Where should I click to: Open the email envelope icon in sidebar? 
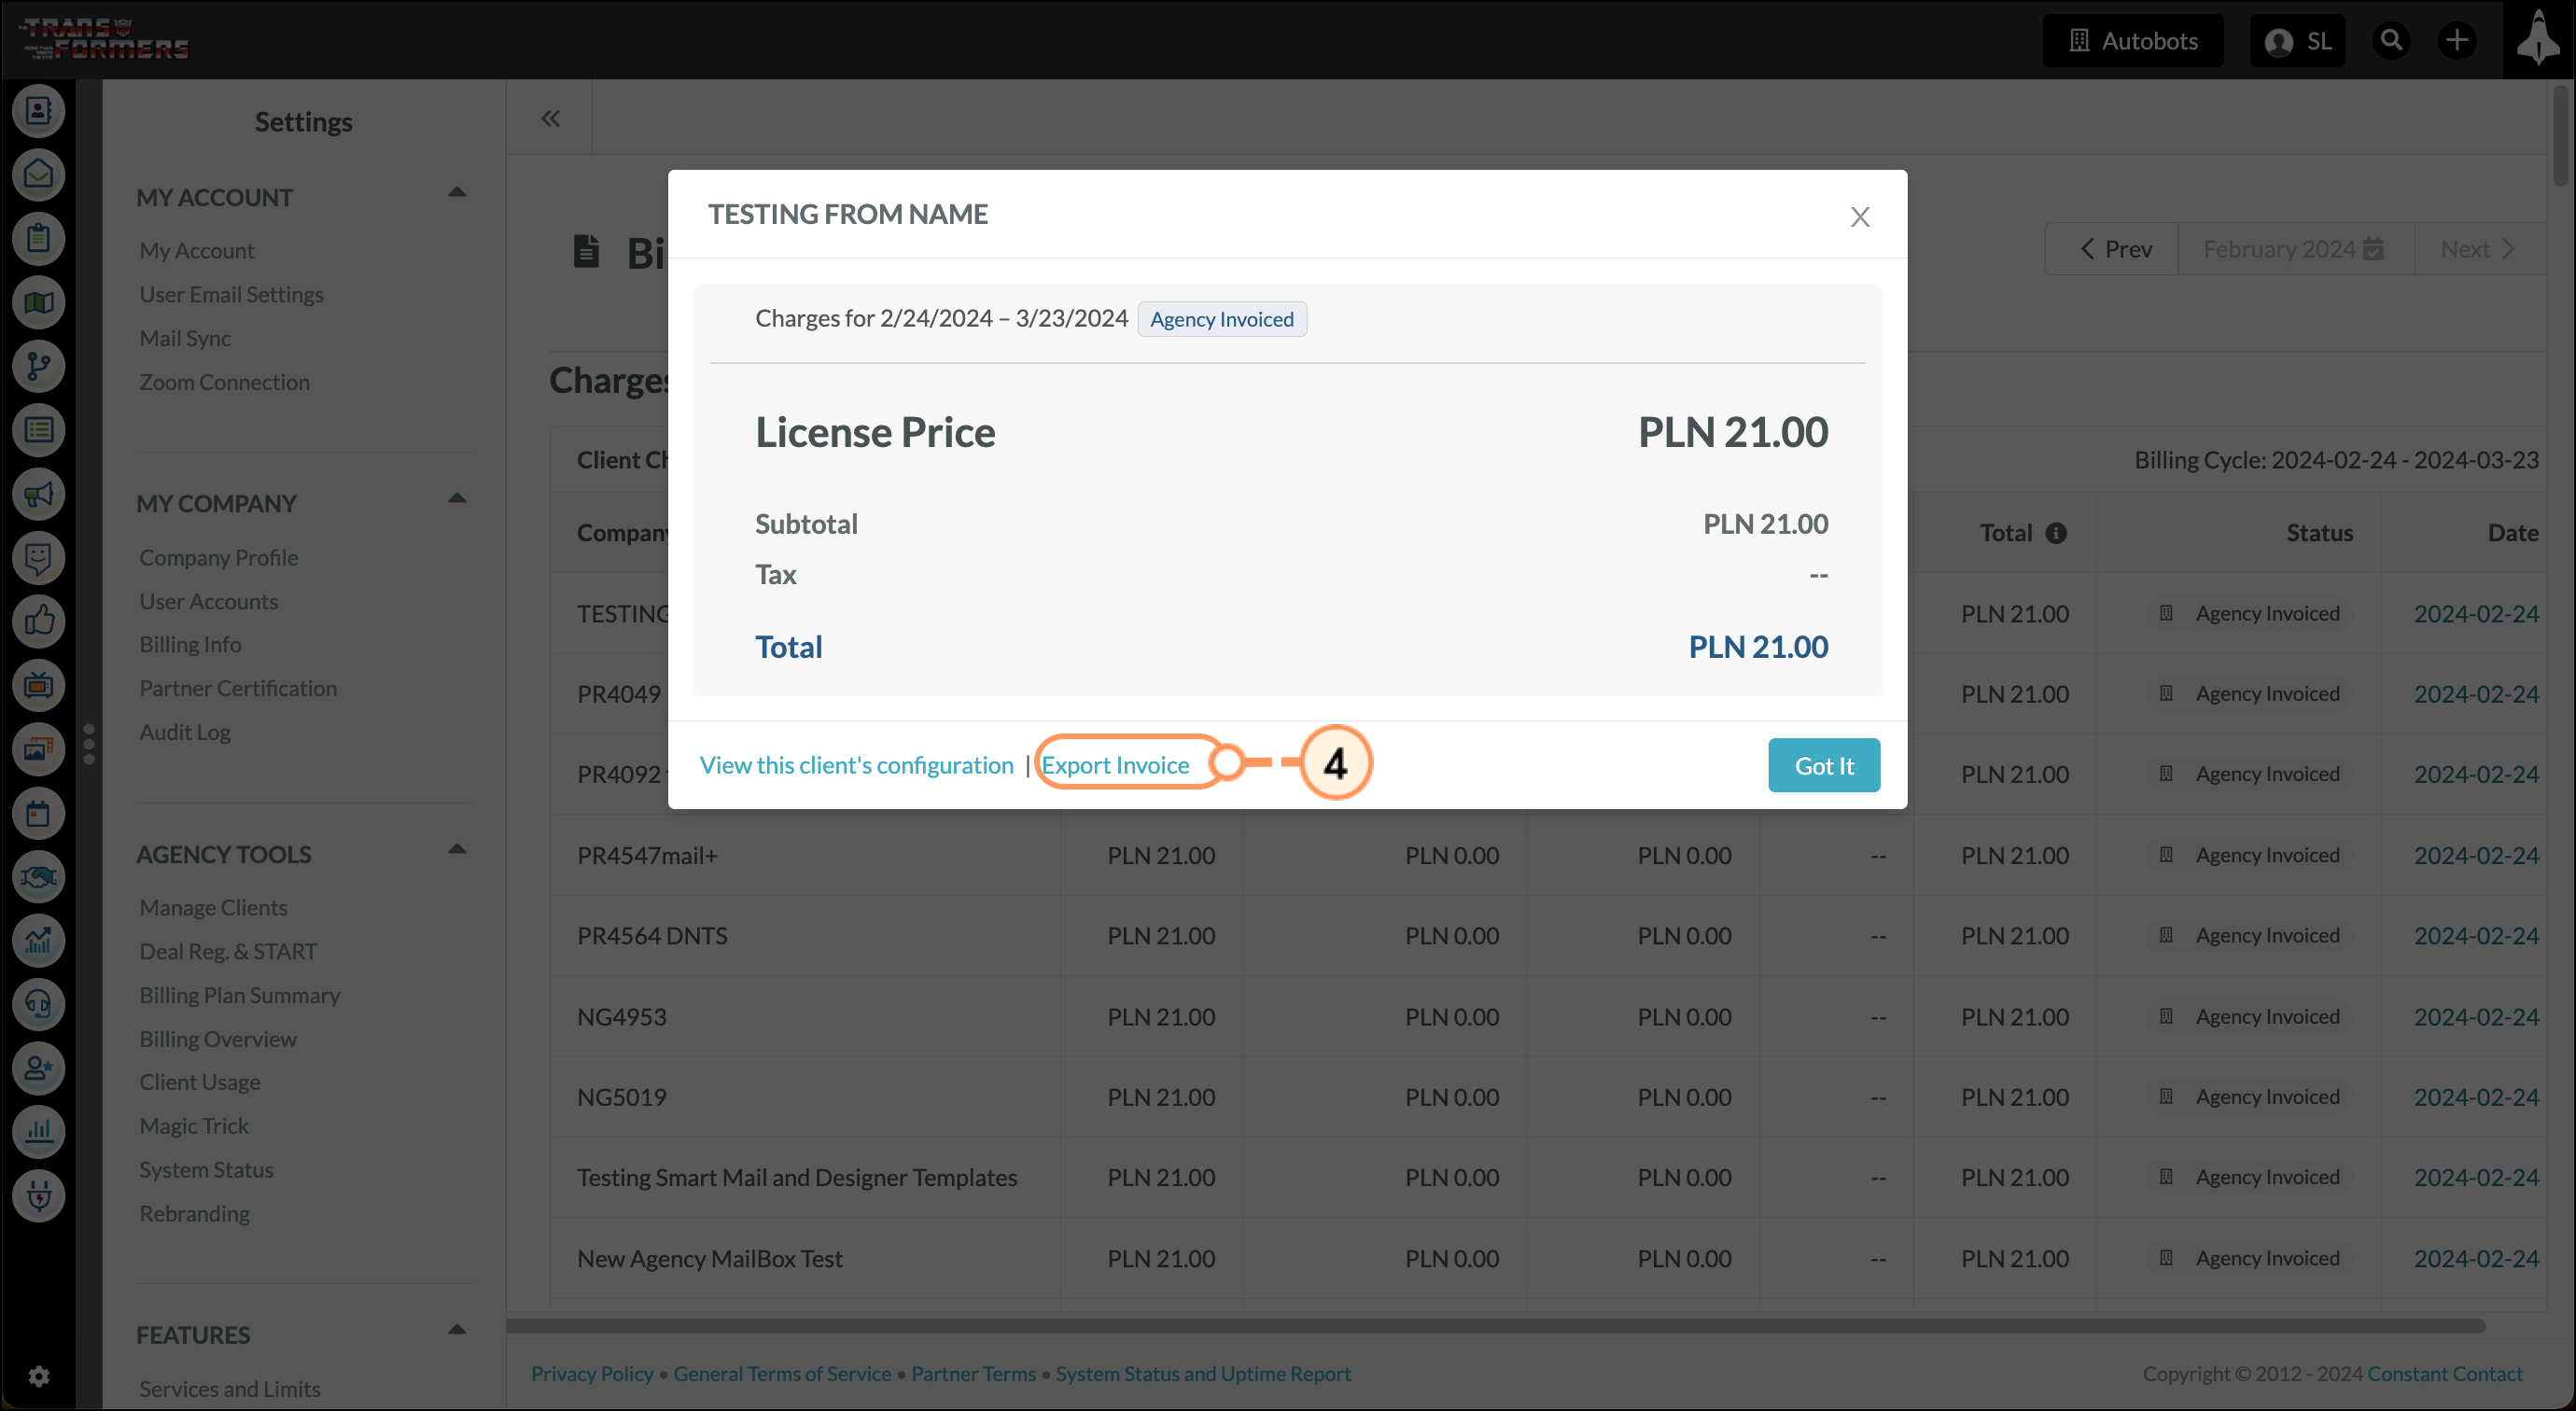click(x=38, y=175)
